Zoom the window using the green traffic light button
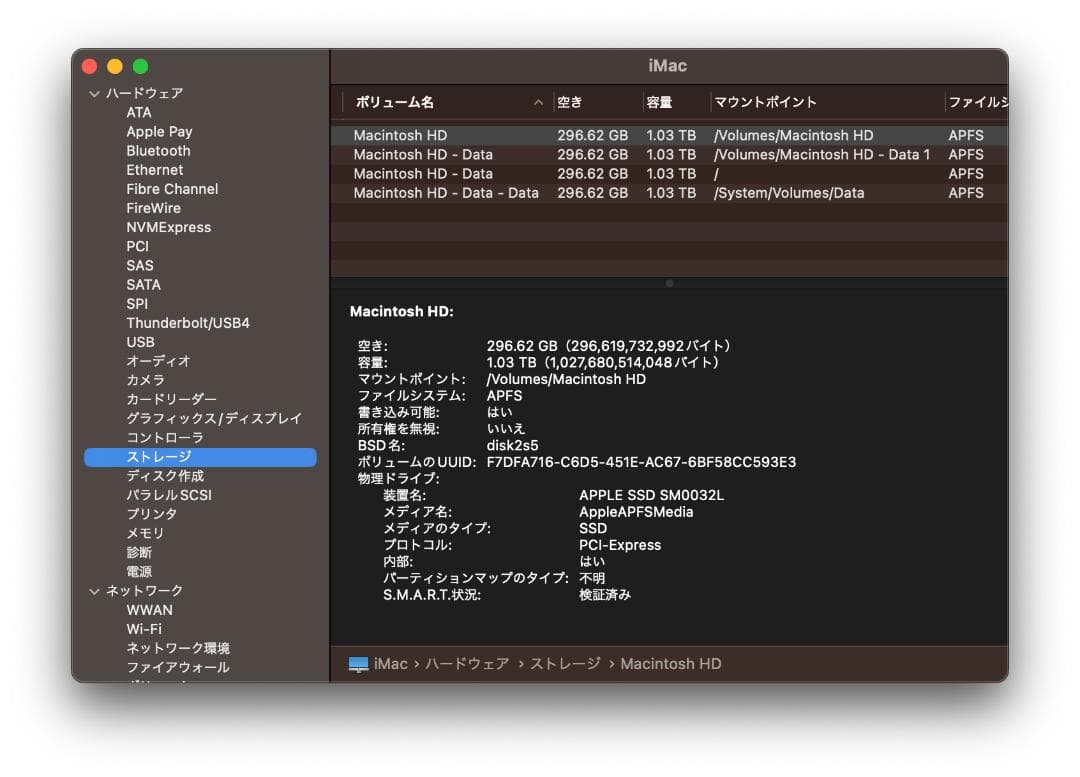 coord(140,65)
